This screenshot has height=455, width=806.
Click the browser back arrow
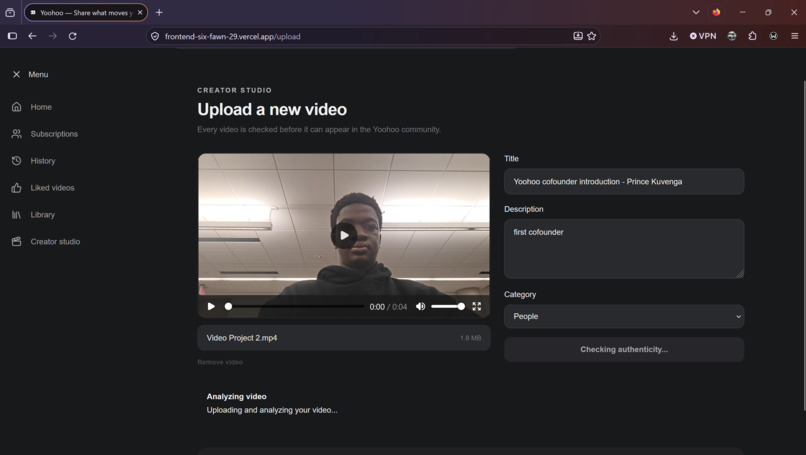click(32, 36)
